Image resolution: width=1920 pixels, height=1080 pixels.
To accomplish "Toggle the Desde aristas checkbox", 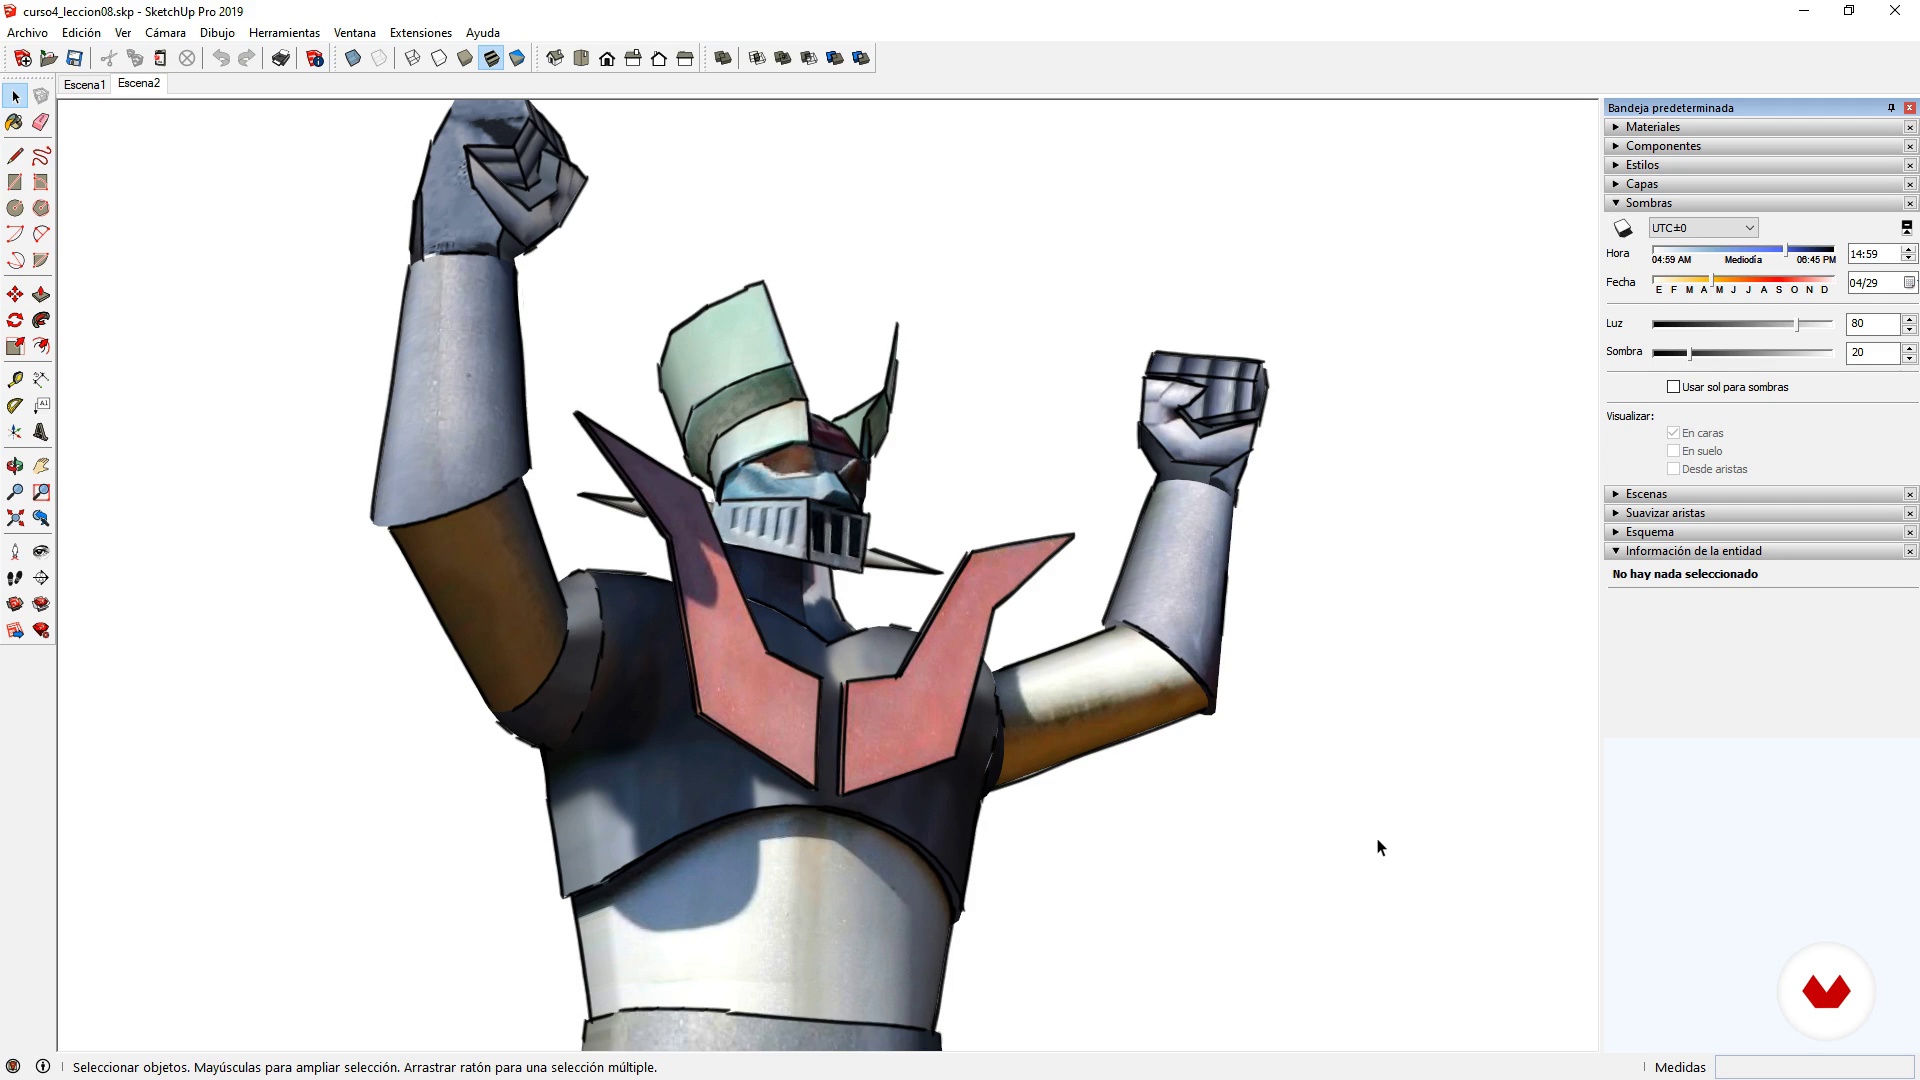I will 1673,469.
